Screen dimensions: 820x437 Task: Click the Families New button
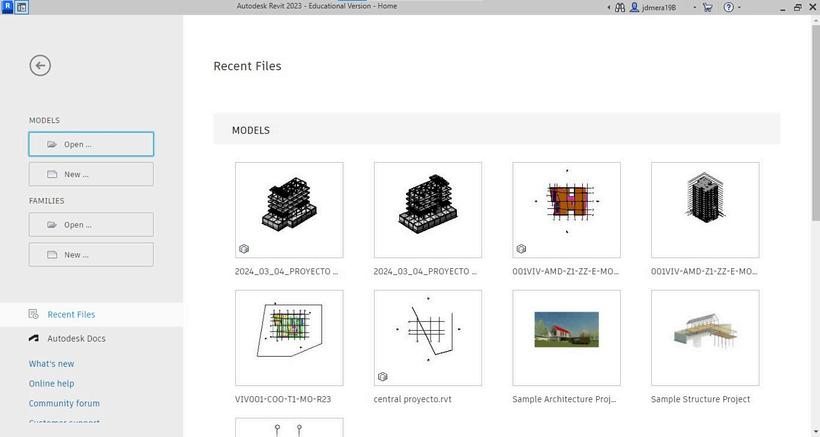pyautogui.click(x=91, y=255)
